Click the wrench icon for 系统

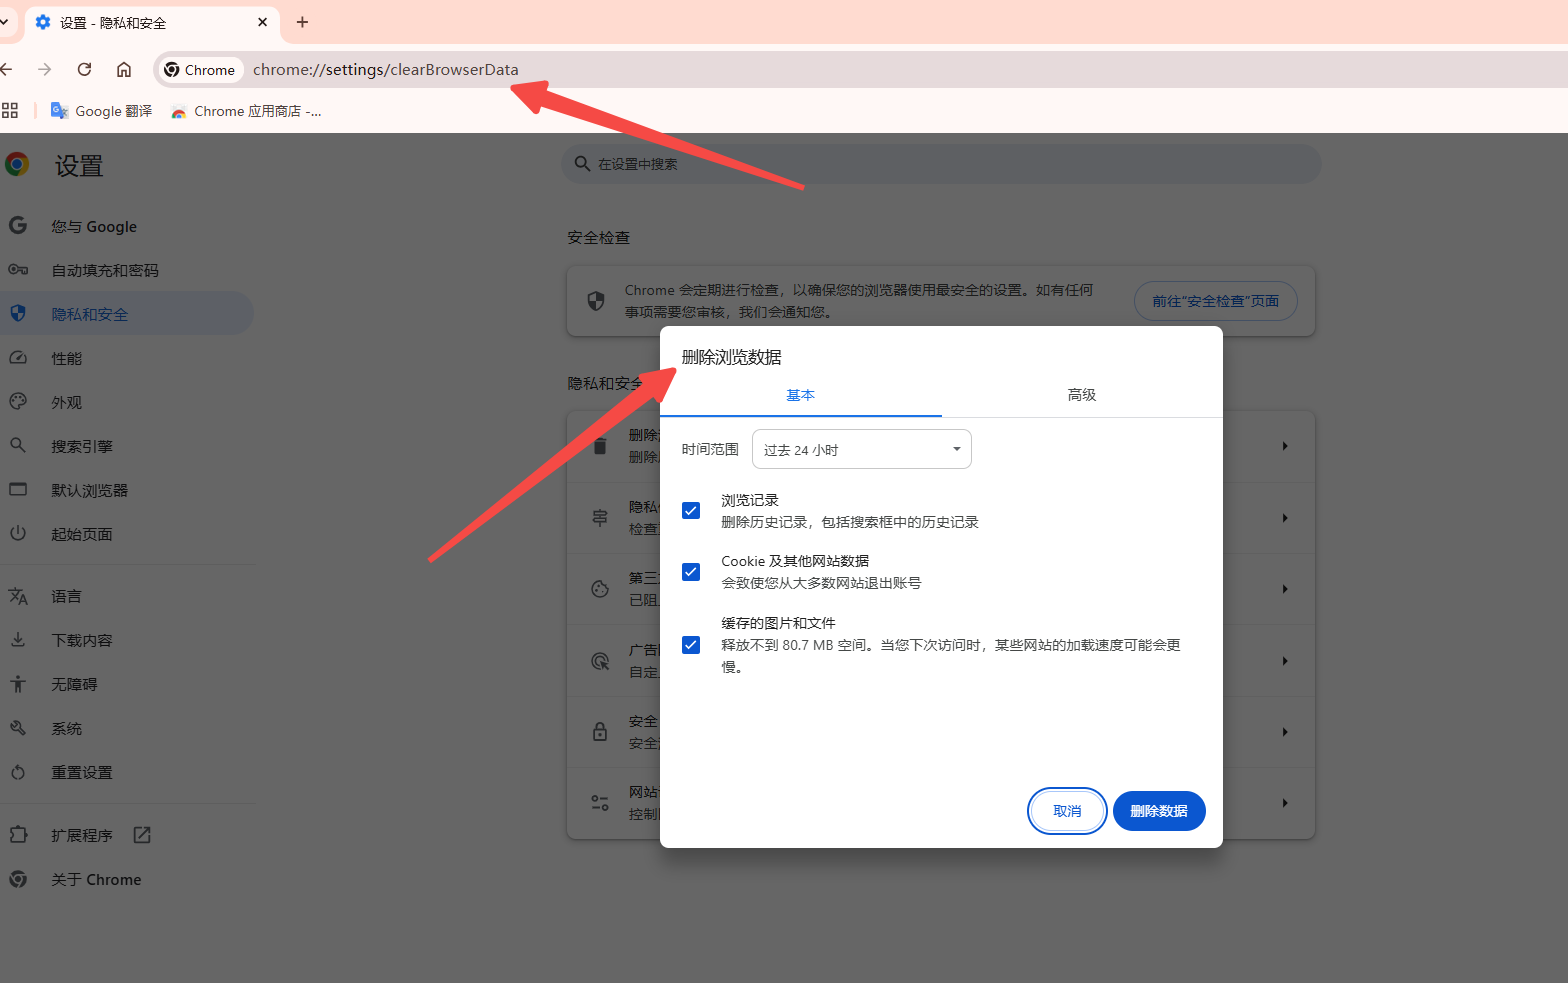pos(18,728)
